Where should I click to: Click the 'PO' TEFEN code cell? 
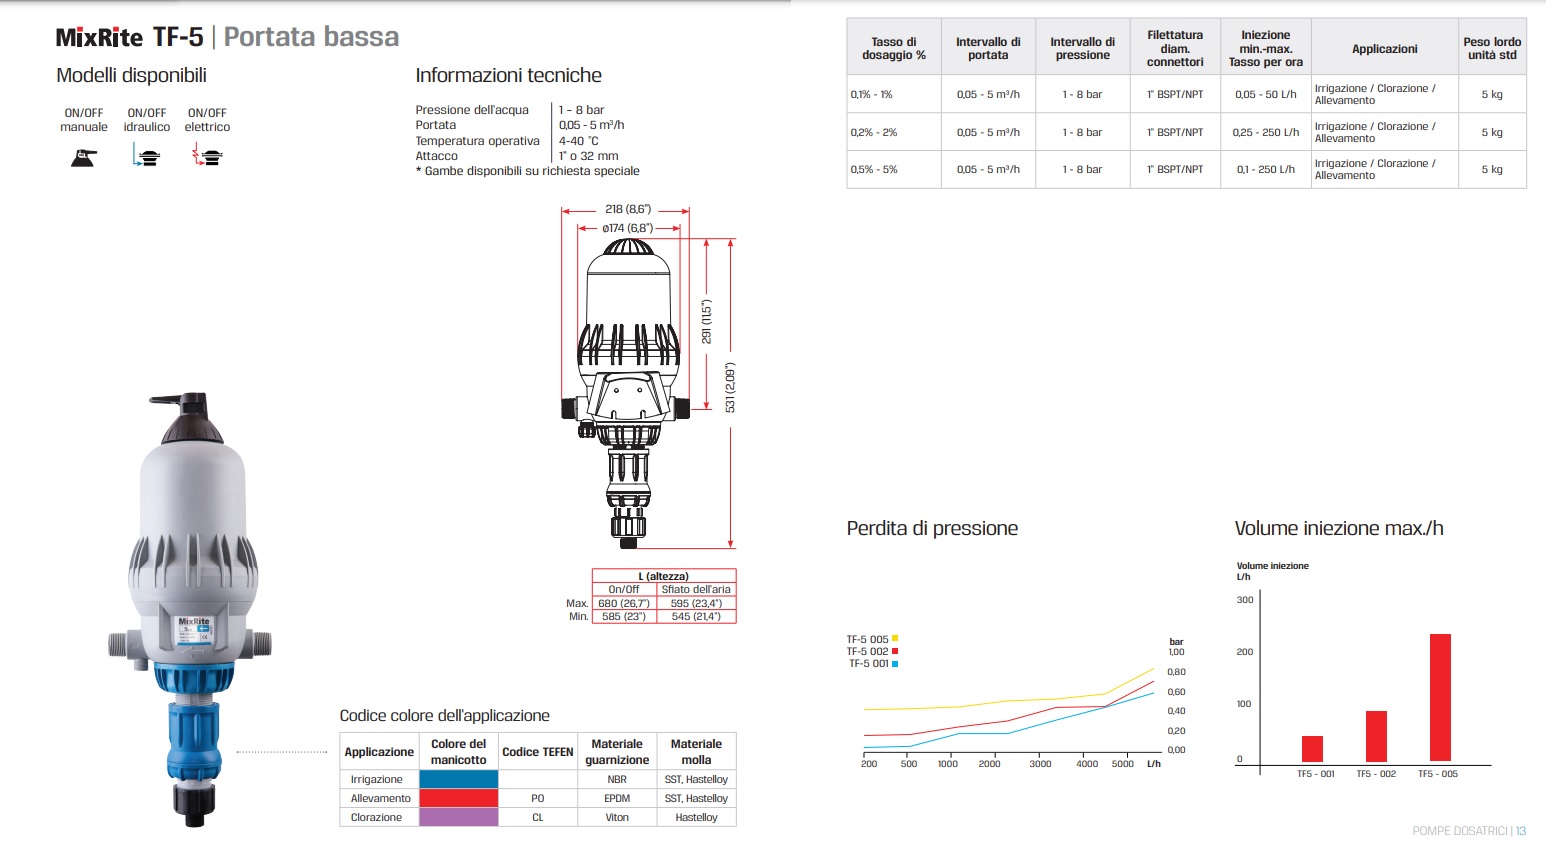coord(538,798)
